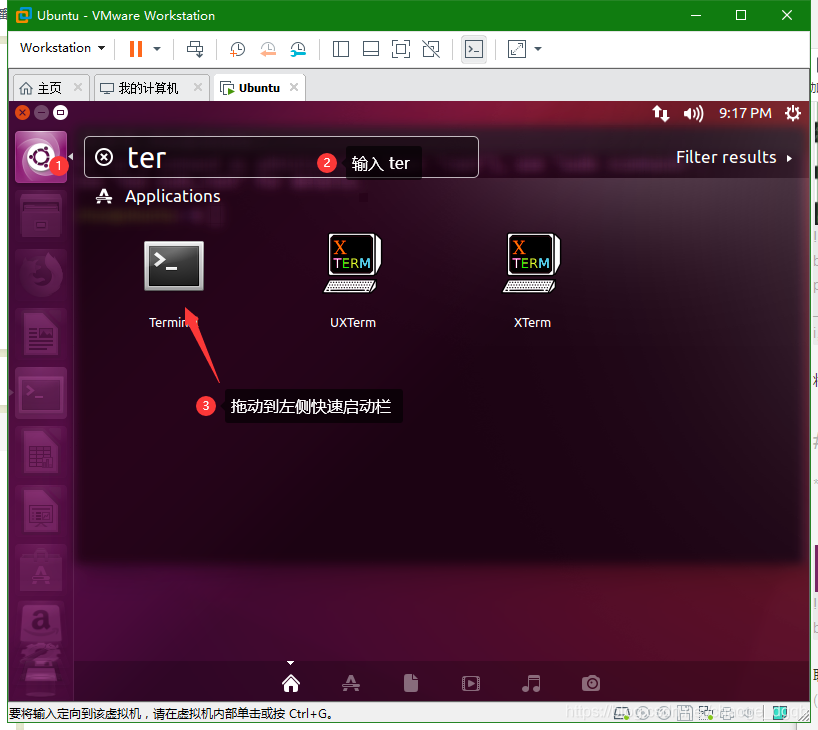Open the sound volume indicator
This screenshot has width=818, height=730.
coord(693,113)
